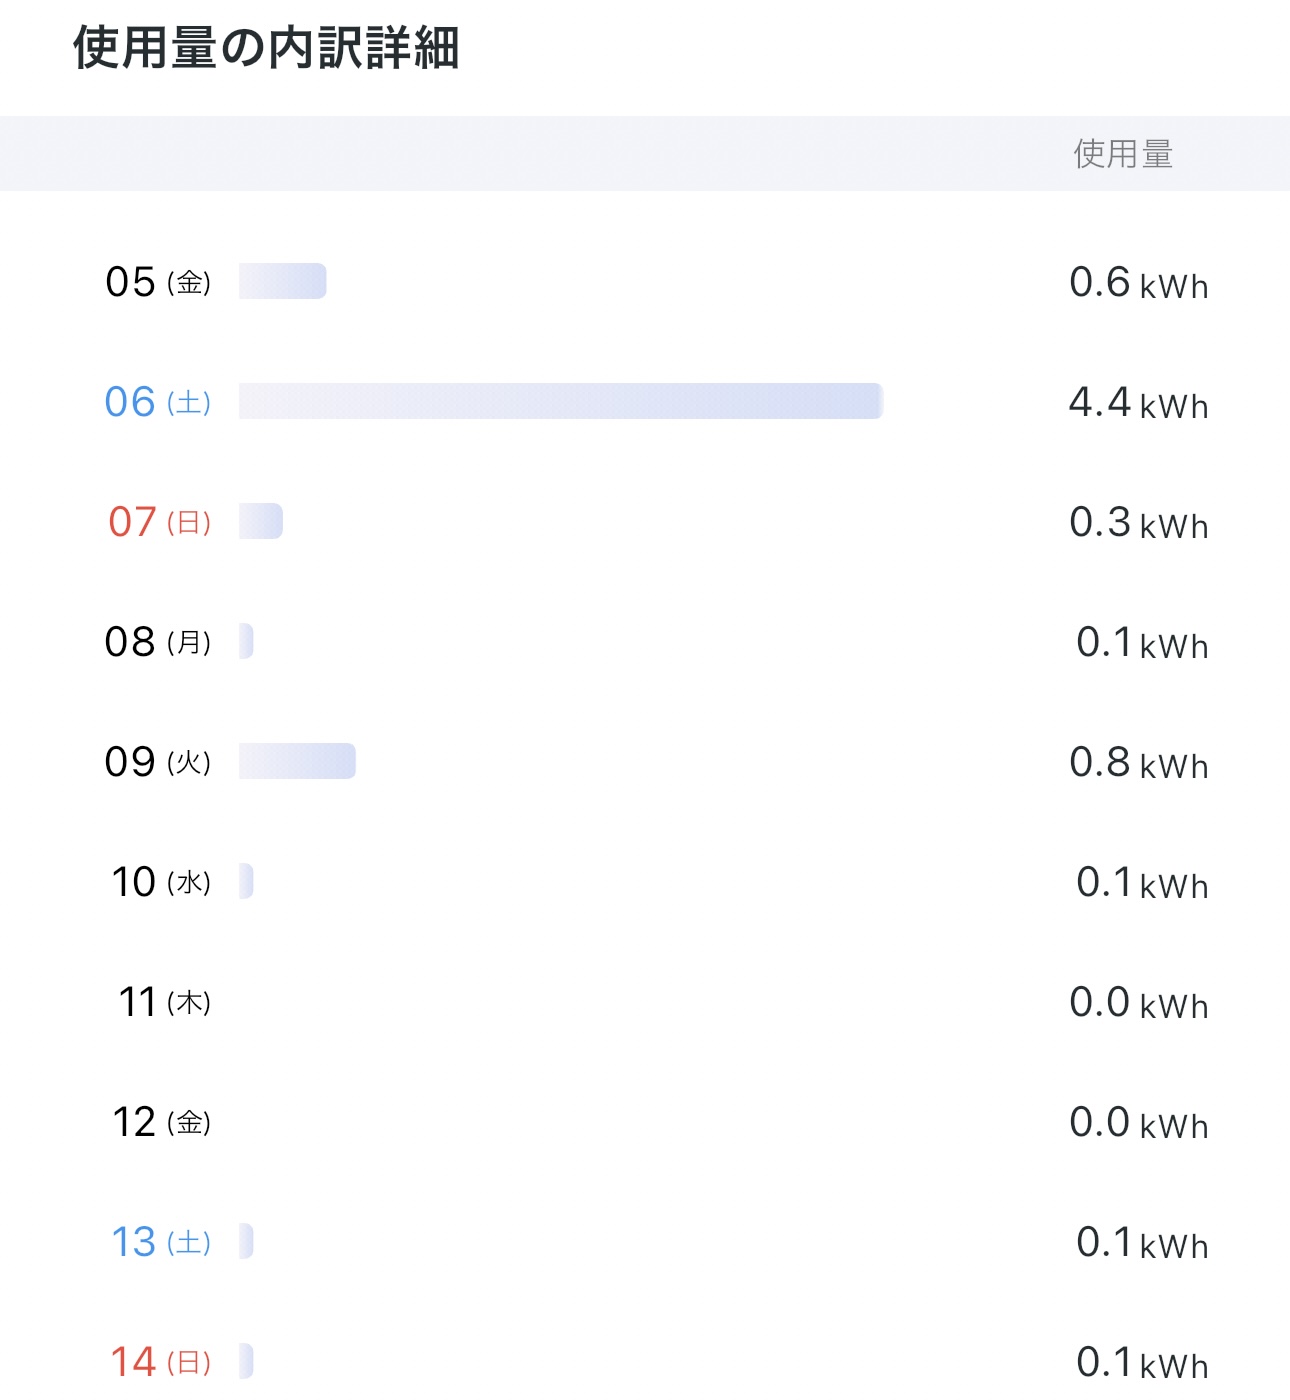Click the usage bar for 06 (土)
This screenshot has height=1400, width=1290.
[560, 401]
